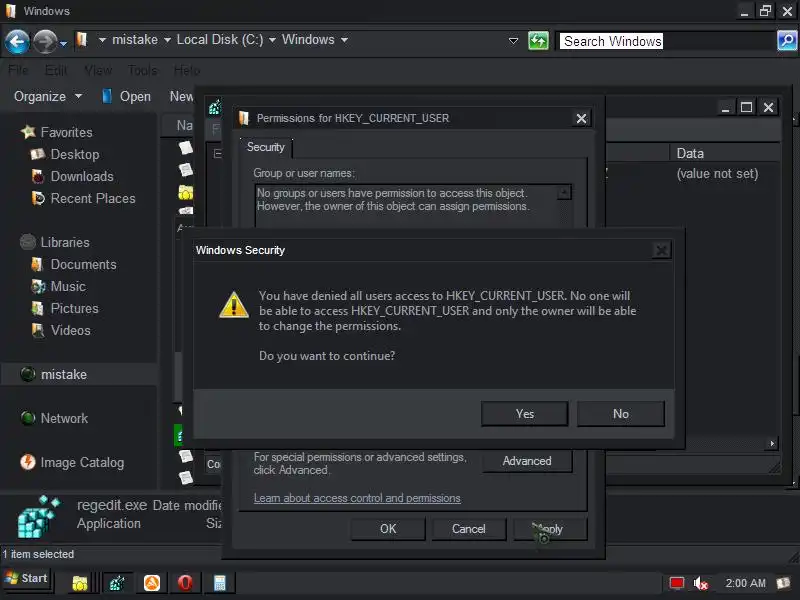Maximize the Registry Editor window

(746, 107)
